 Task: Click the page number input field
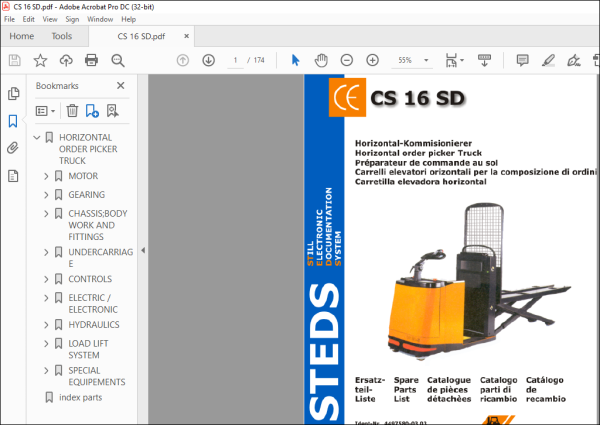coord(235,60)
